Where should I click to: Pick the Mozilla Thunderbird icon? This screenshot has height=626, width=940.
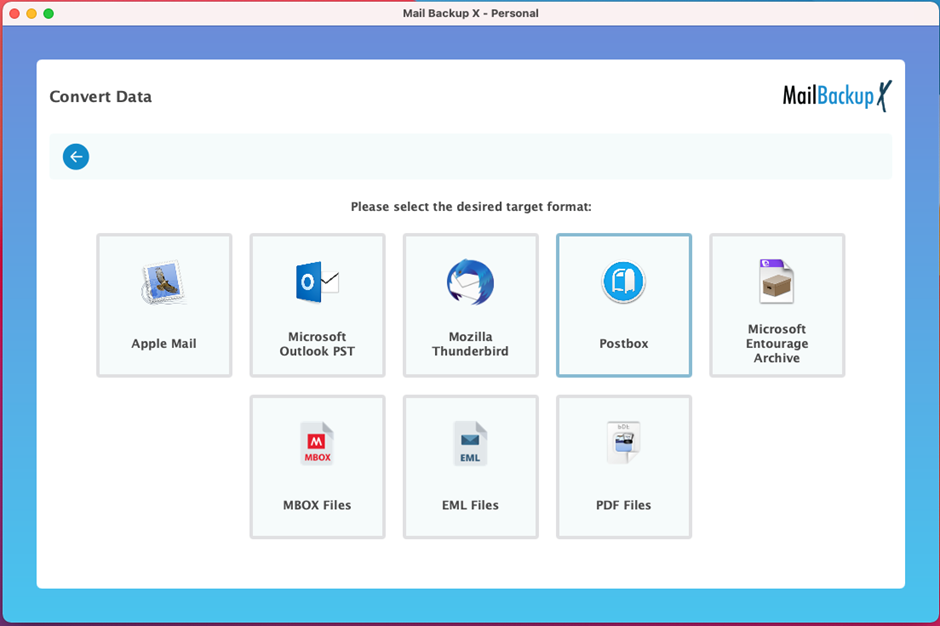(x=471, y=282)
